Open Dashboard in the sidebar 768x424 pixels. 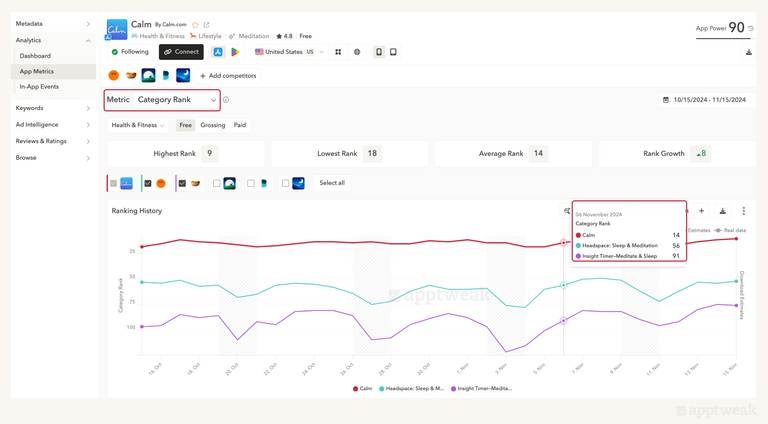coord(35,56)
